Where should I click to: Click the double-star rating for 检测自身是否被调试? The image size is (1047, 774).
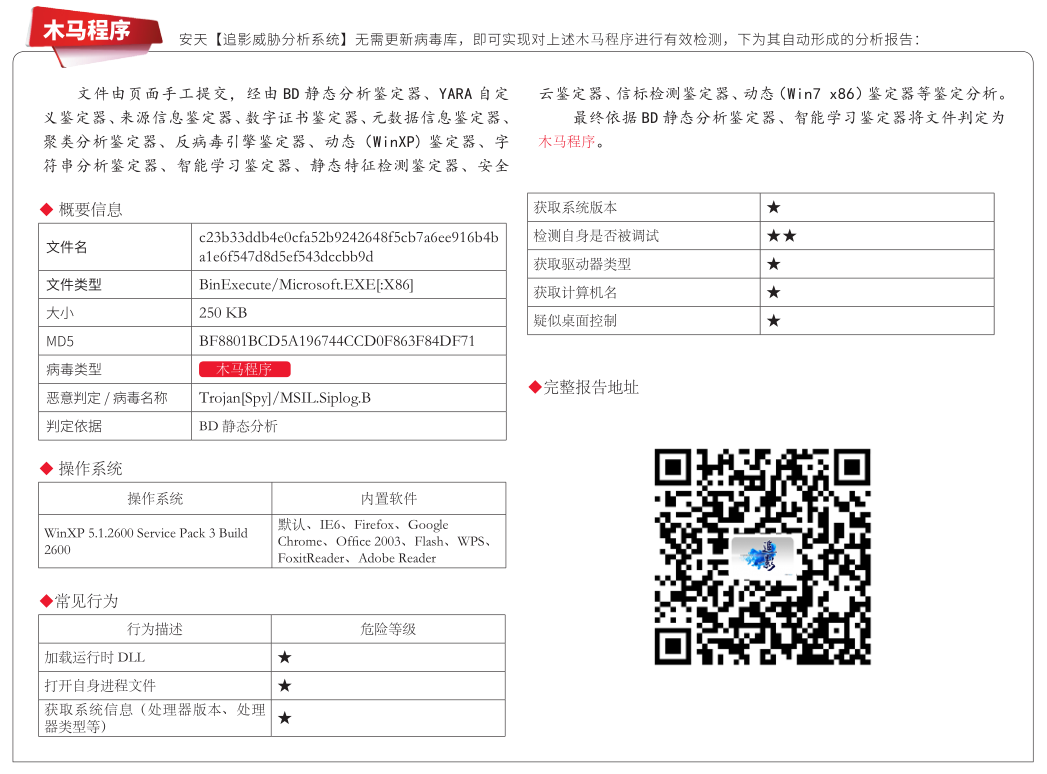(x=782, y=236)
